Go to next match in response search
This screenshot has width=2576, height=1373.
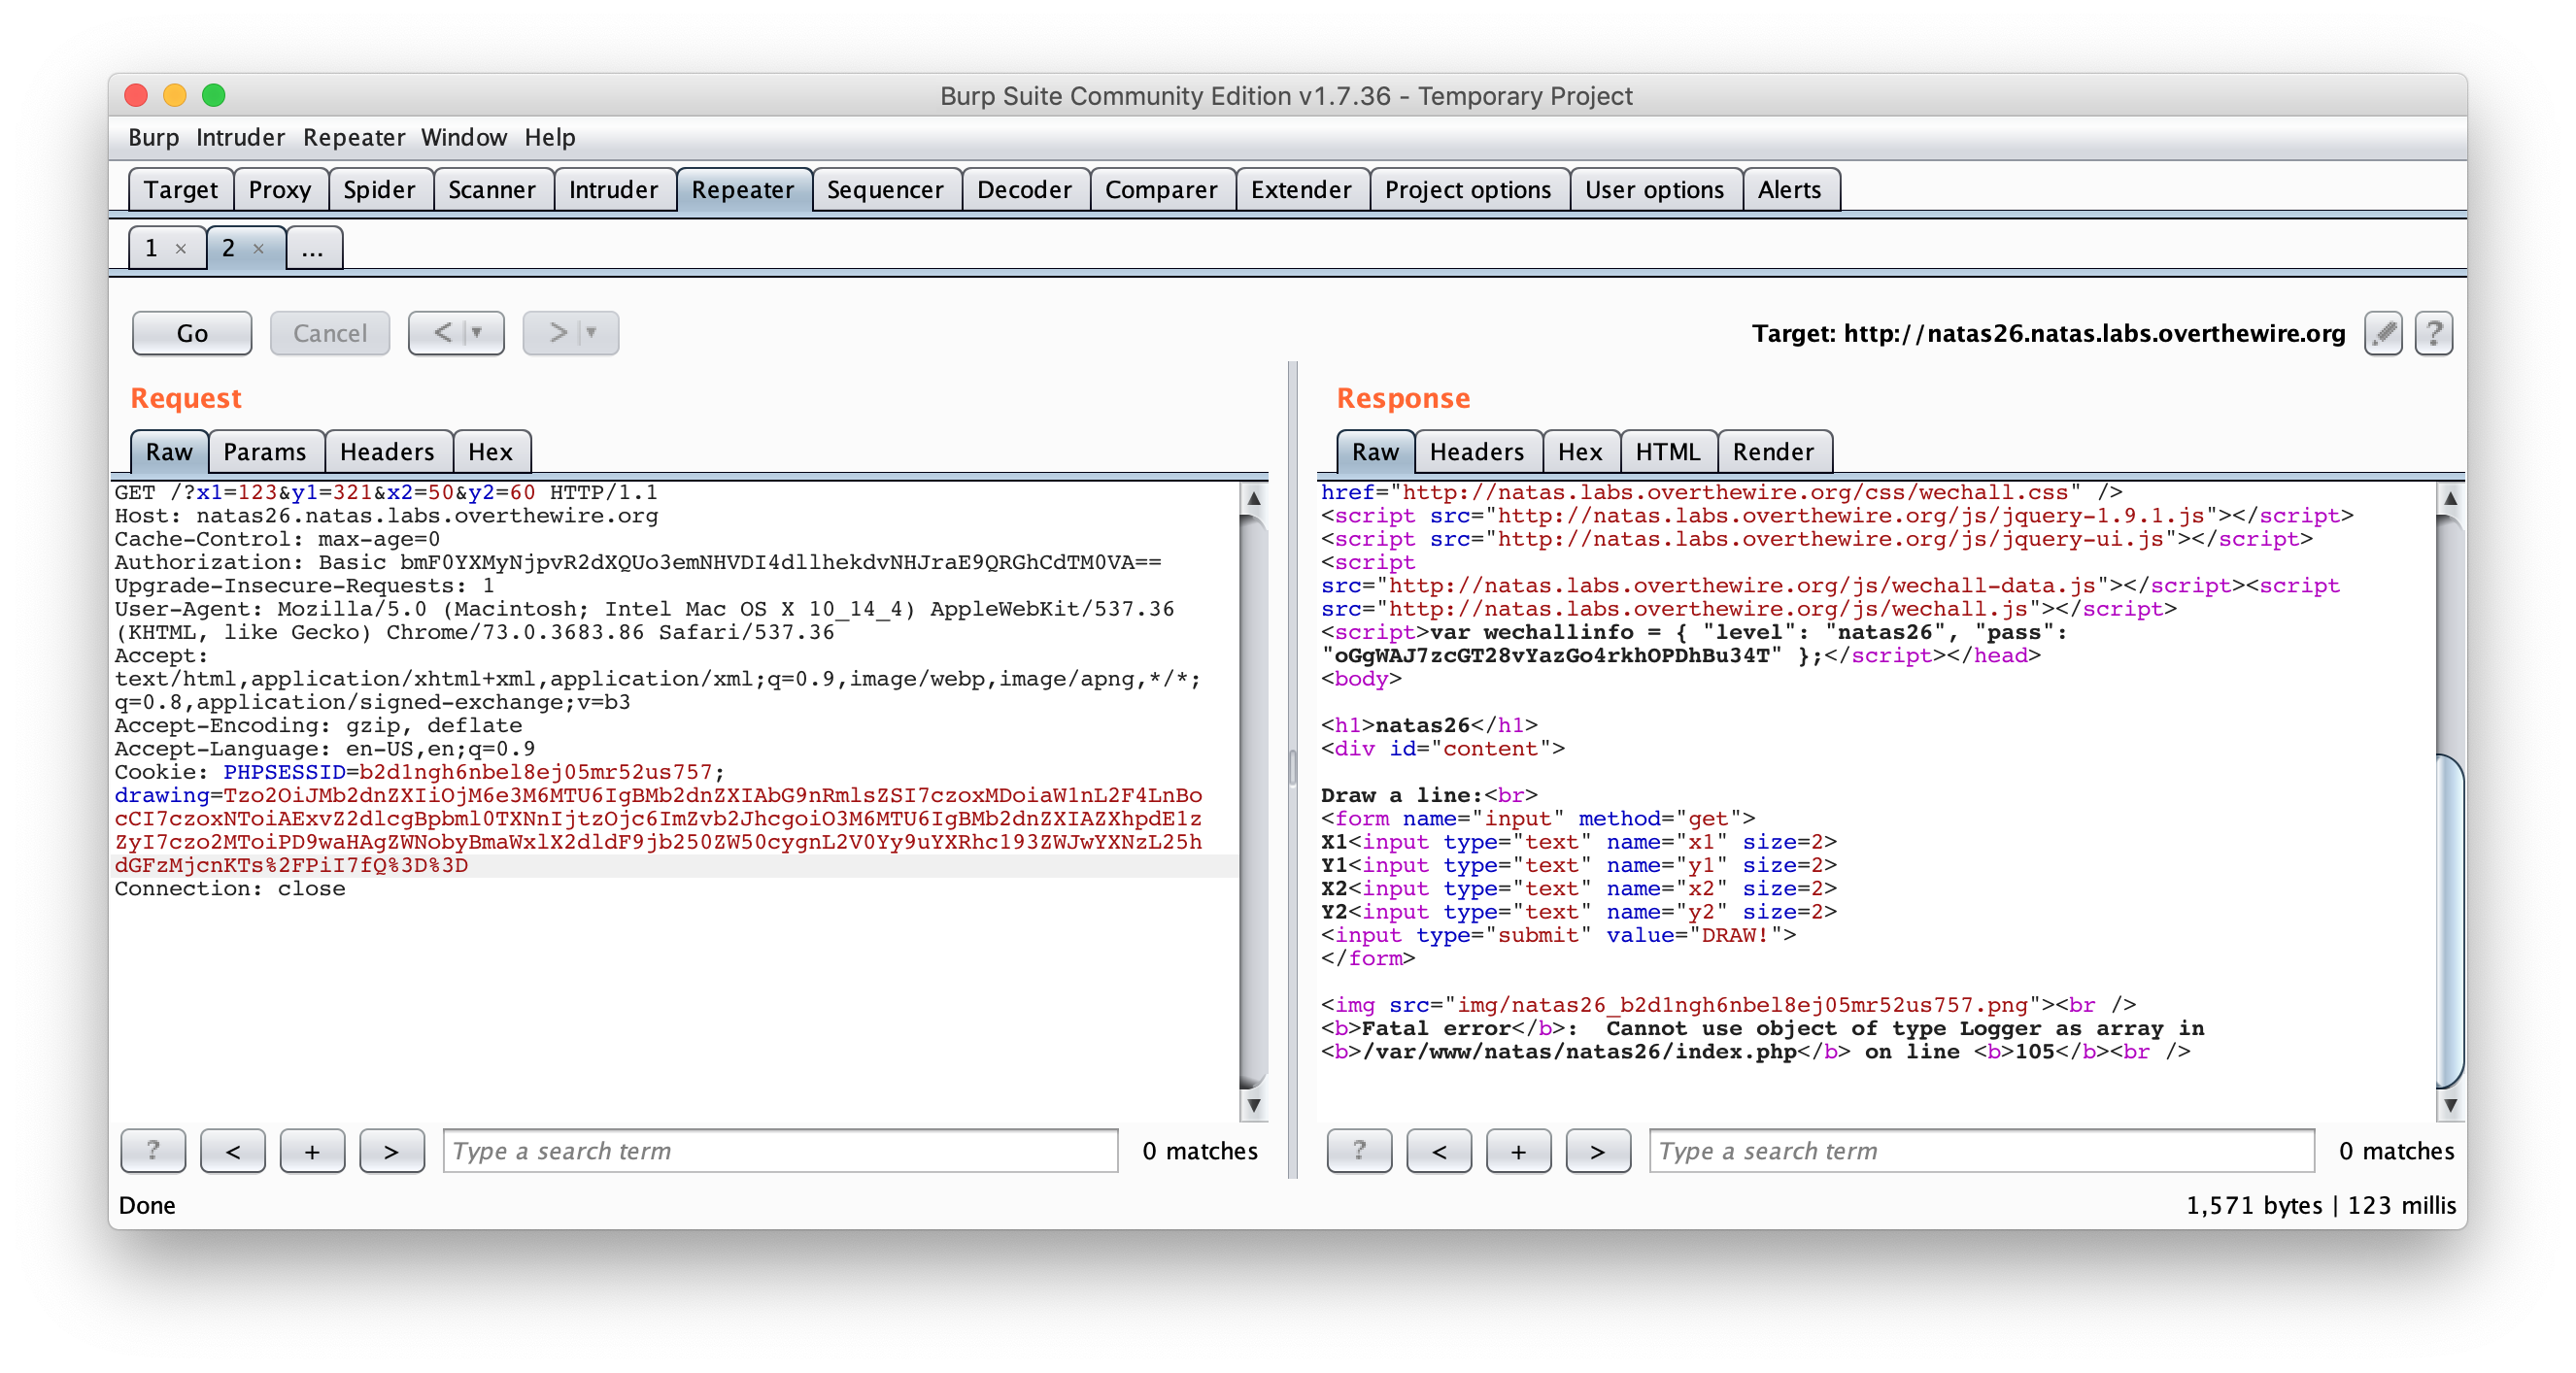(x=1597, y=1151)
